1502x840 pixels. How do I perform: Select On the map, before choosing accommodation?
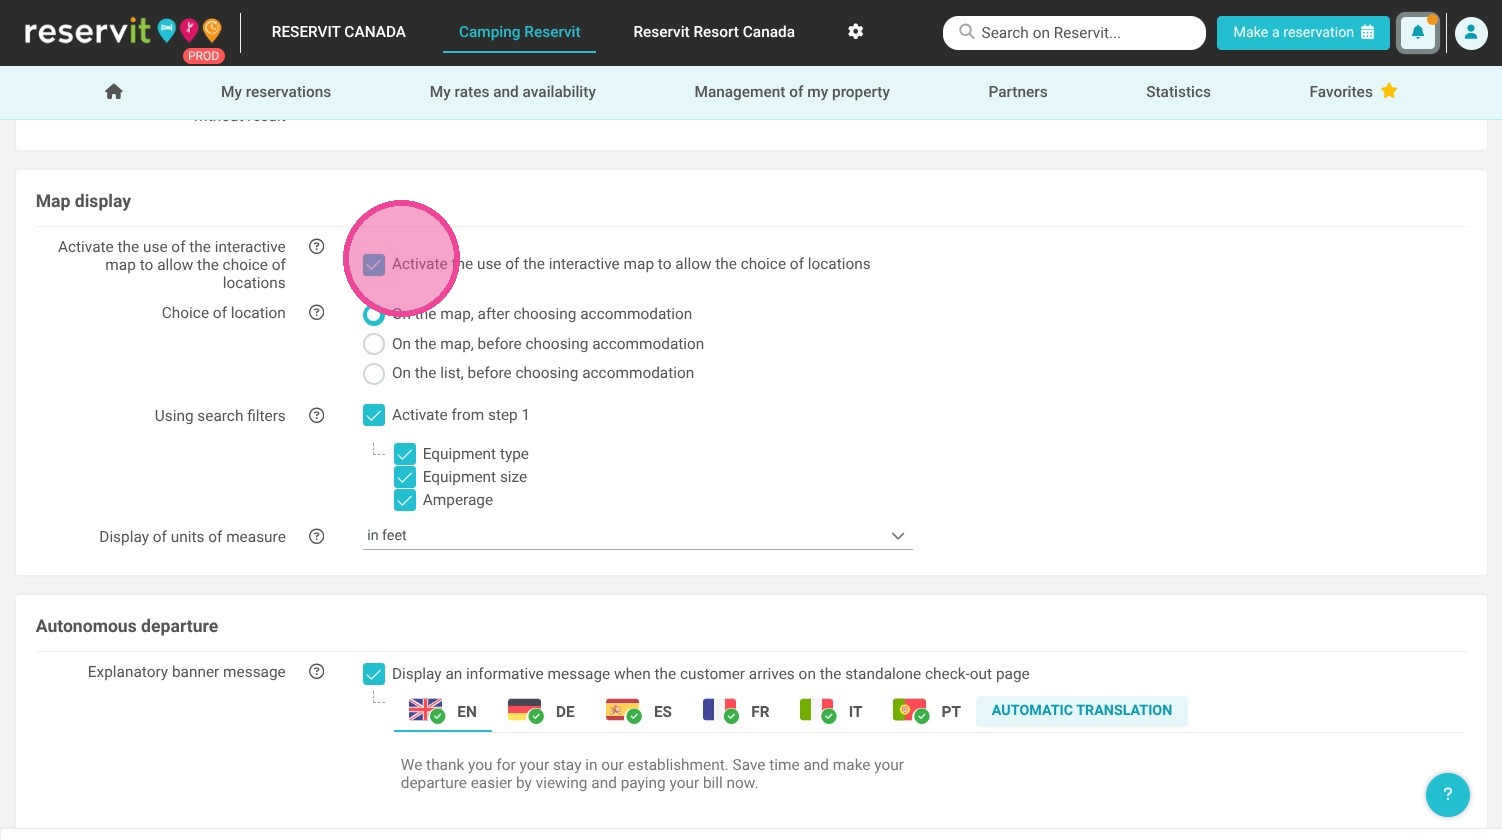[374, 344]
